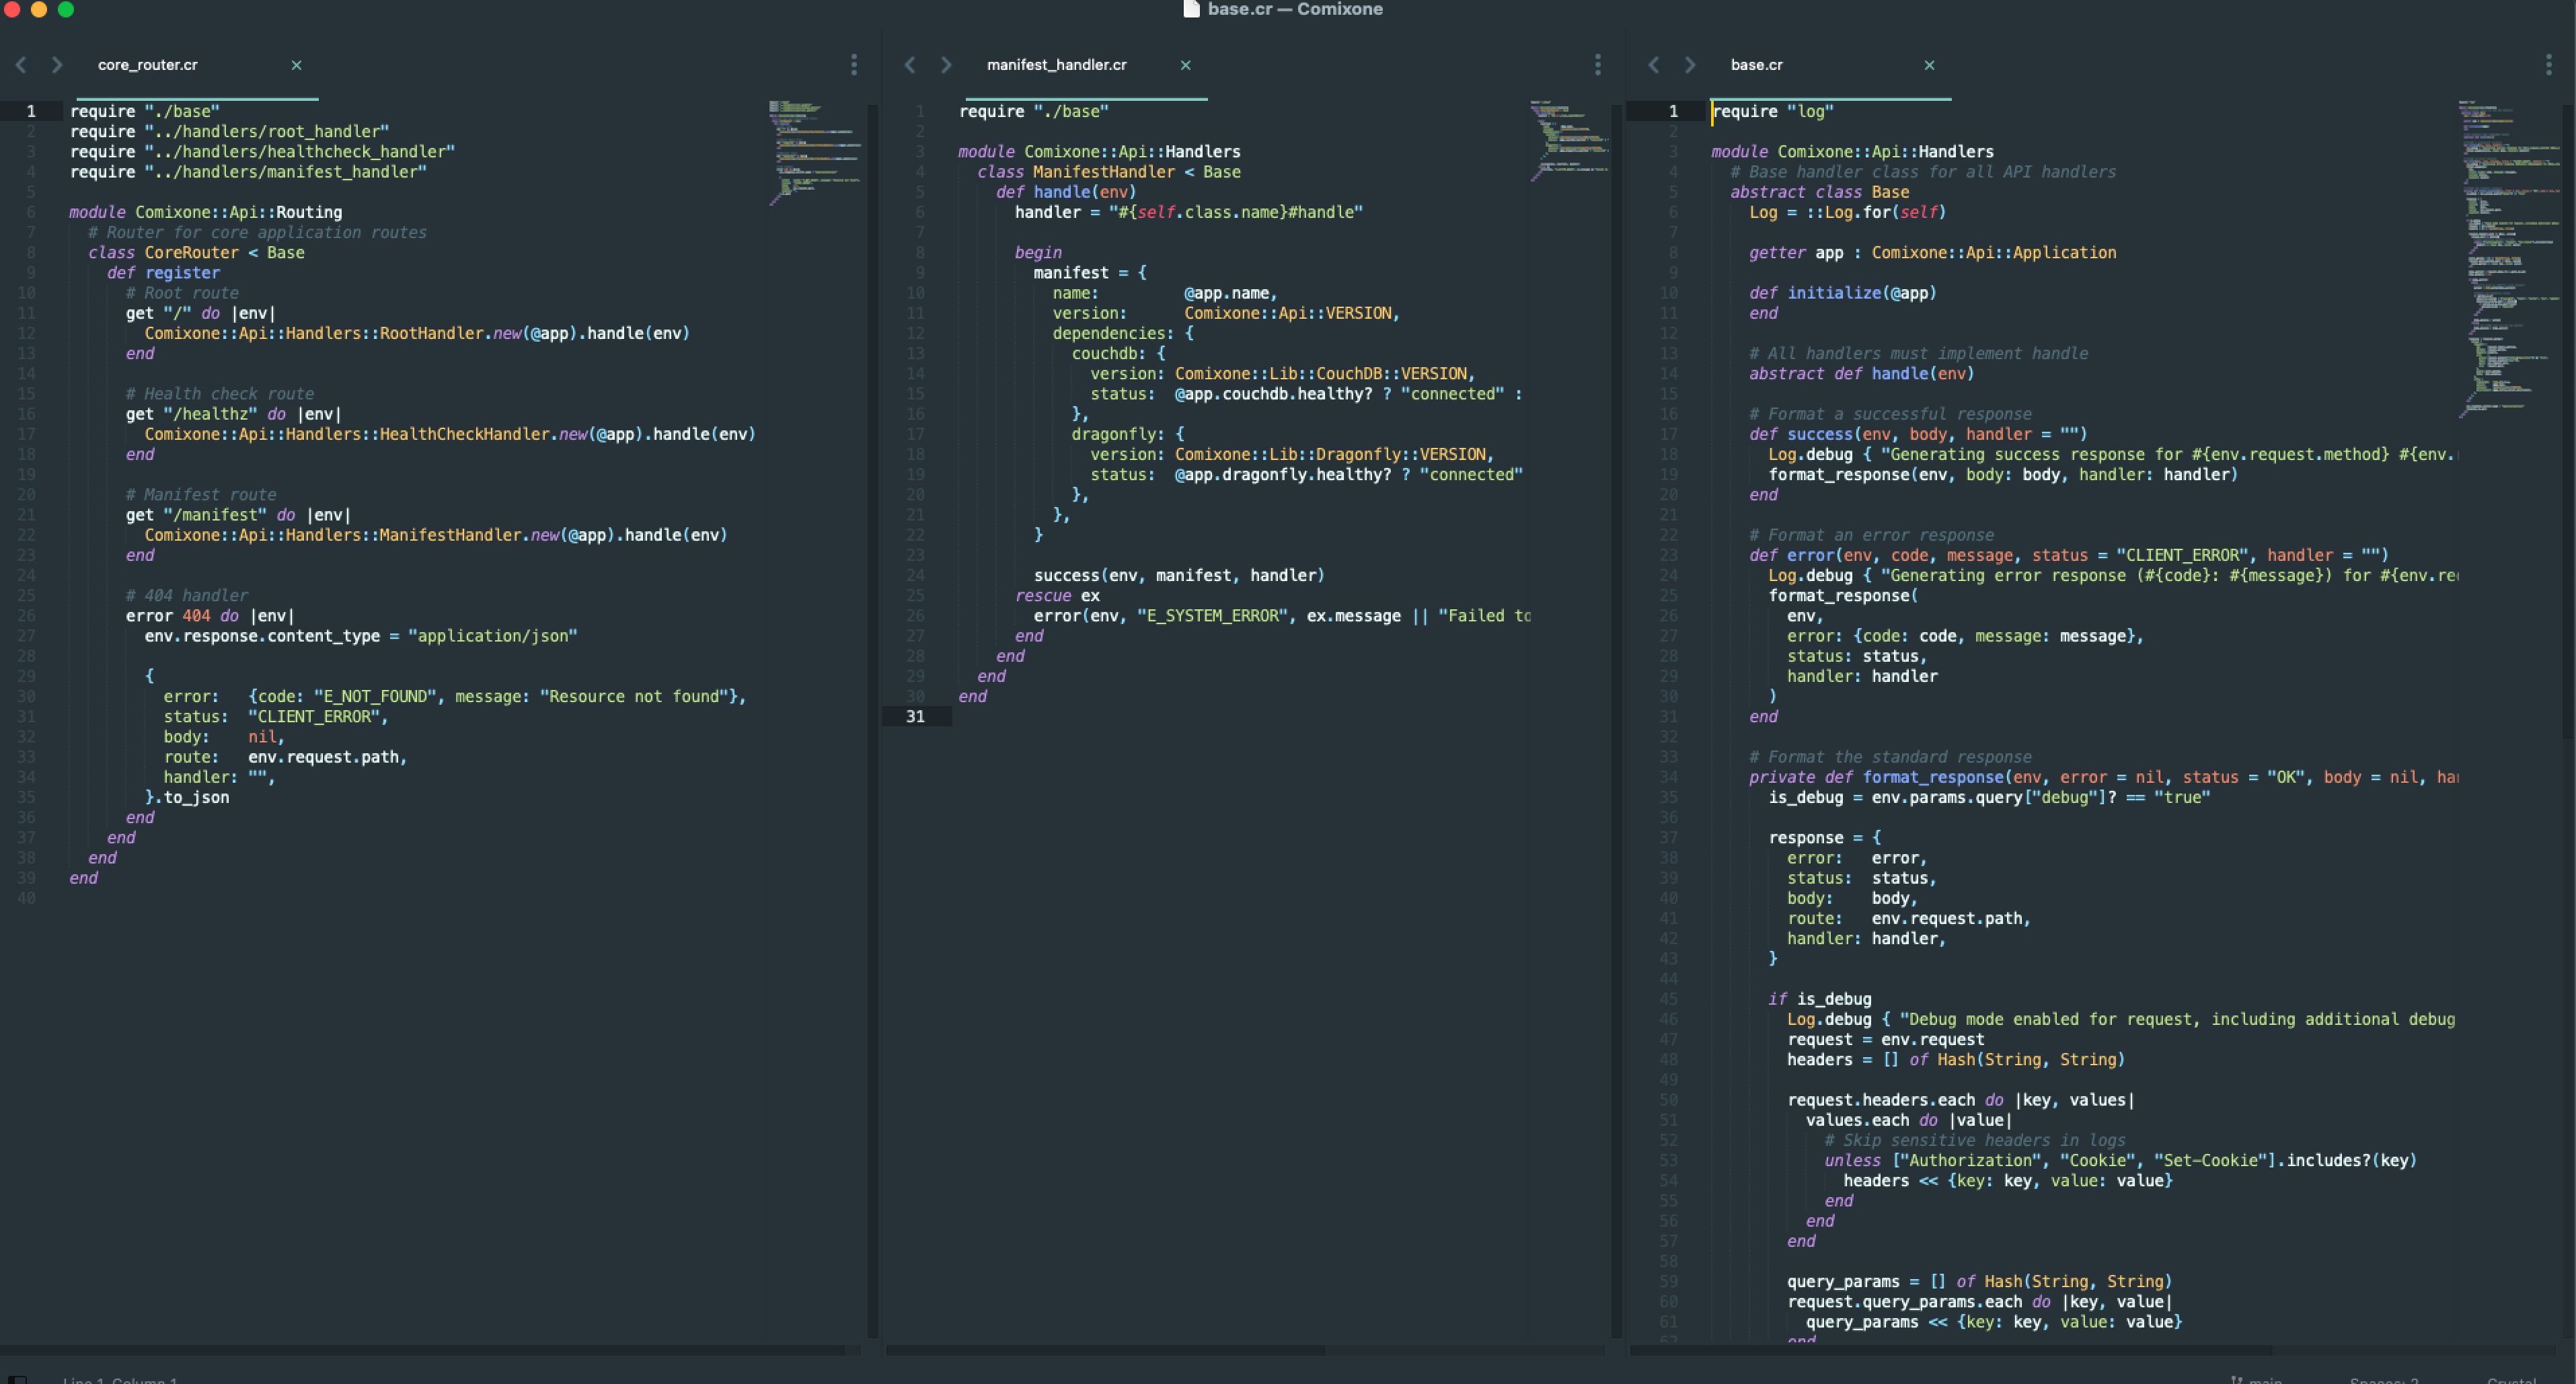
Task: Click the 'rescue ex' line
Action: tap(1057, 596)
